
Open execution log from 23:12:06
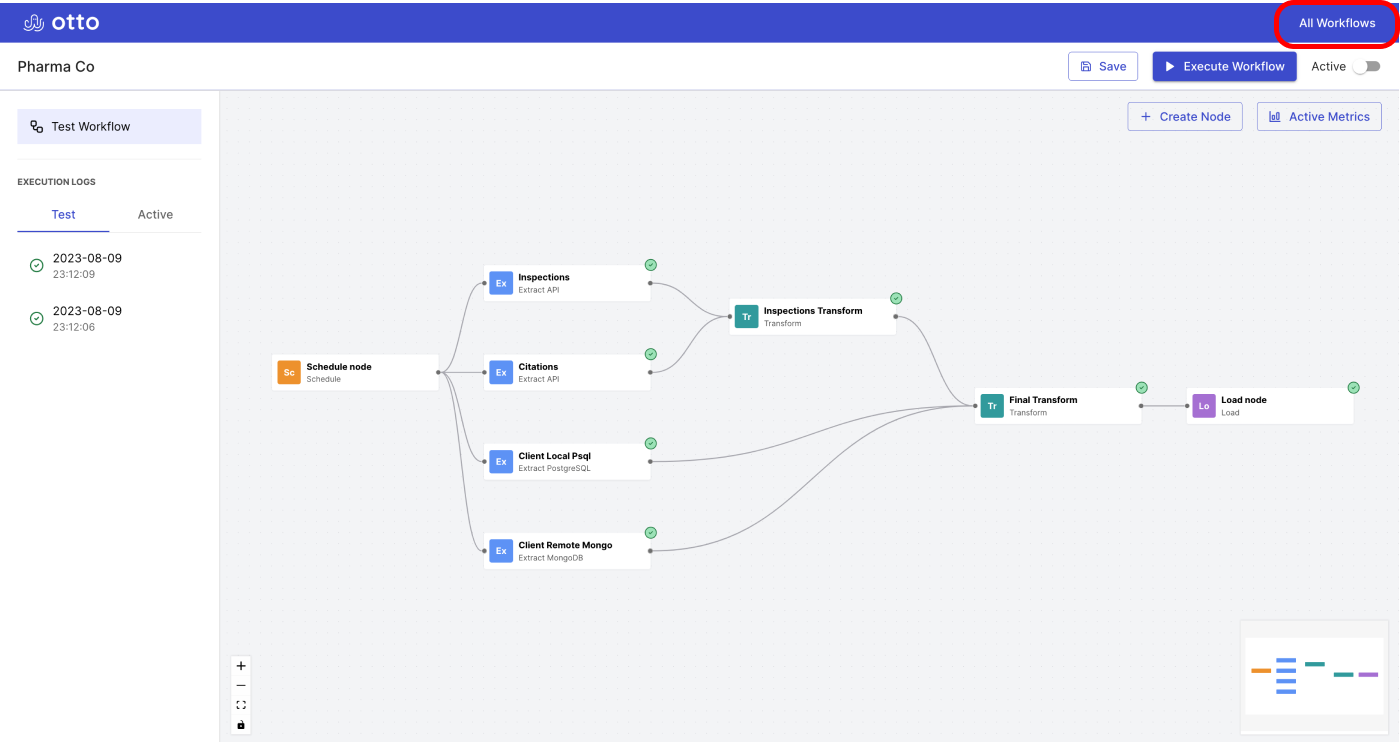[109, 318]
